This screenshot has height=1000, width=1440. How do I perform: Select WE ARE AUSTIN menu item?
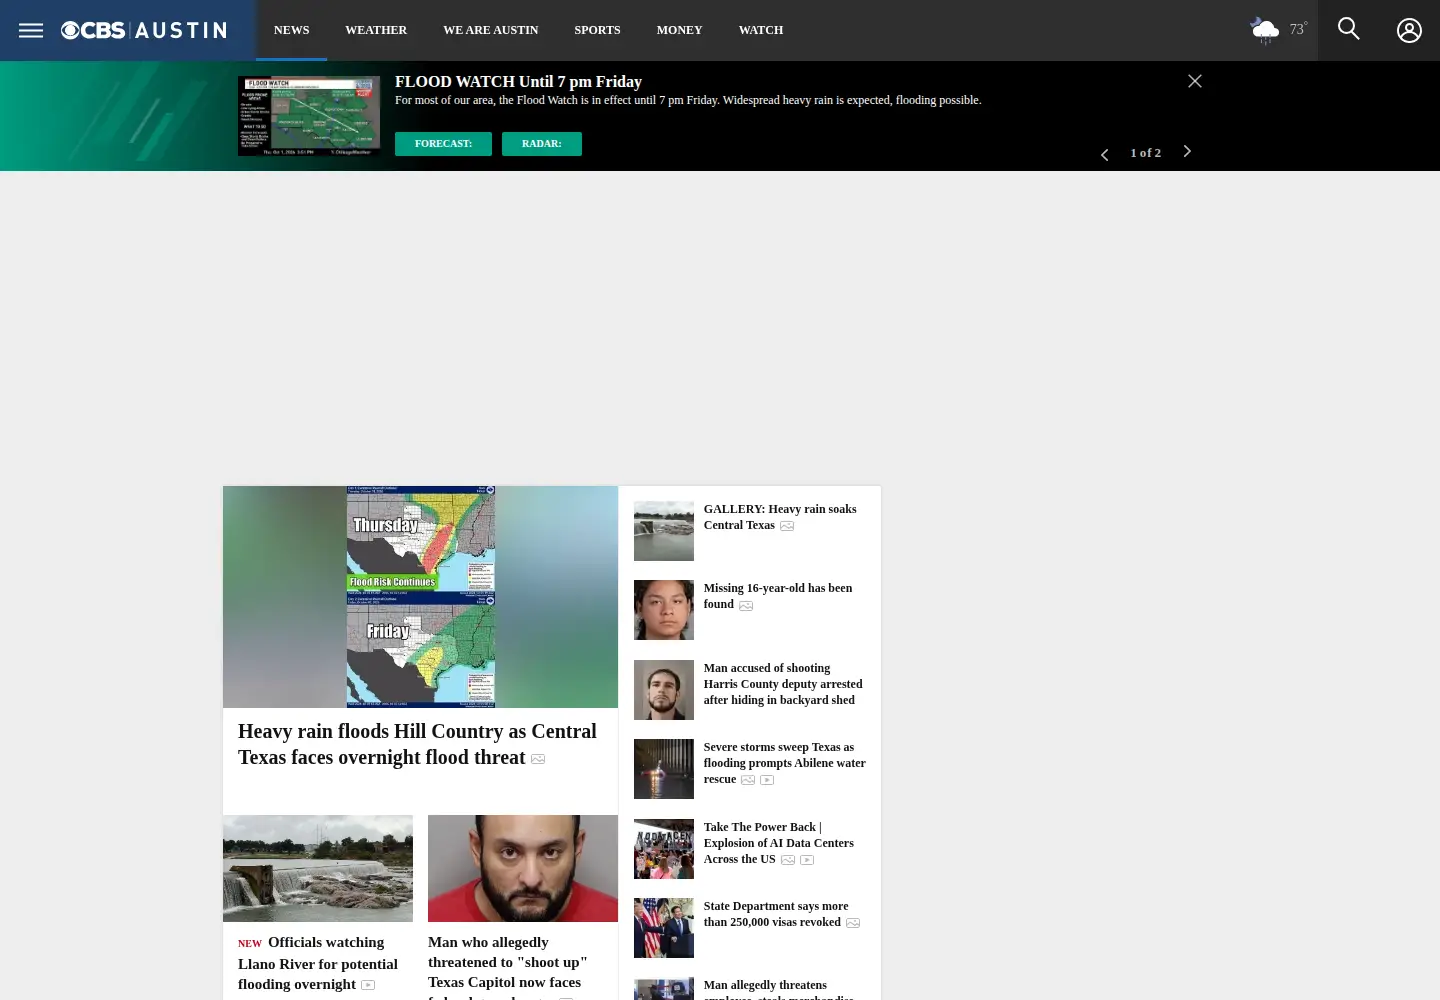491,30
